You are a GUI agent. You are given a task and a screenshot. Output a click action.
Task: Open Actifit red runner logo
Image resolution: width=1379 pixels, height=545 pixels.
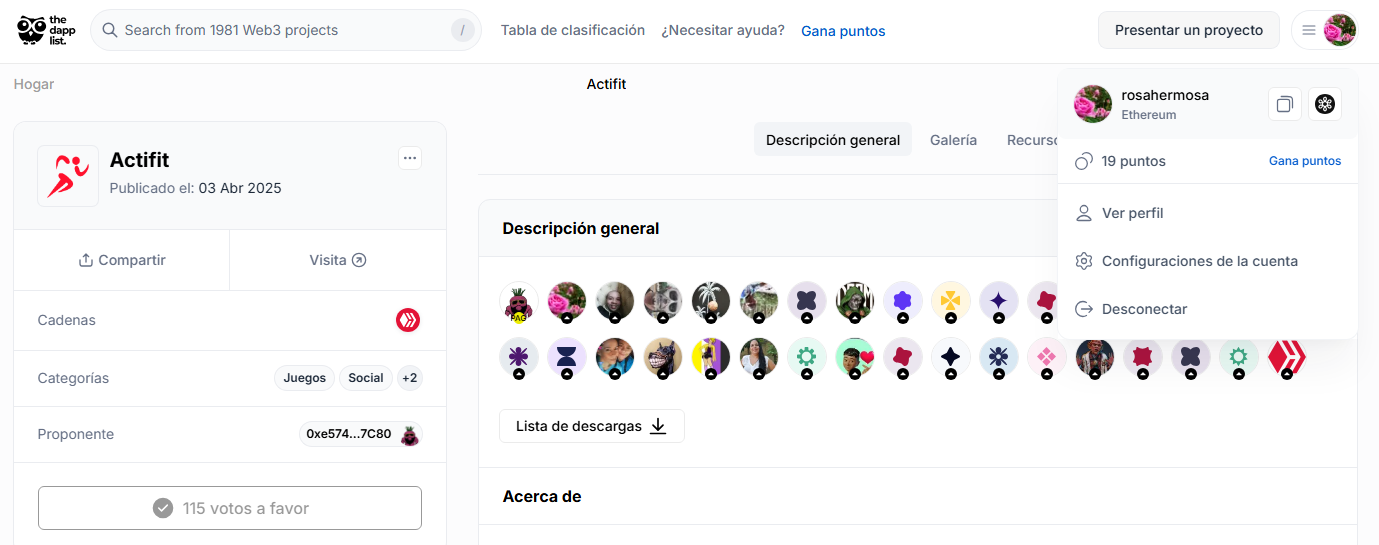coord(68,176)
